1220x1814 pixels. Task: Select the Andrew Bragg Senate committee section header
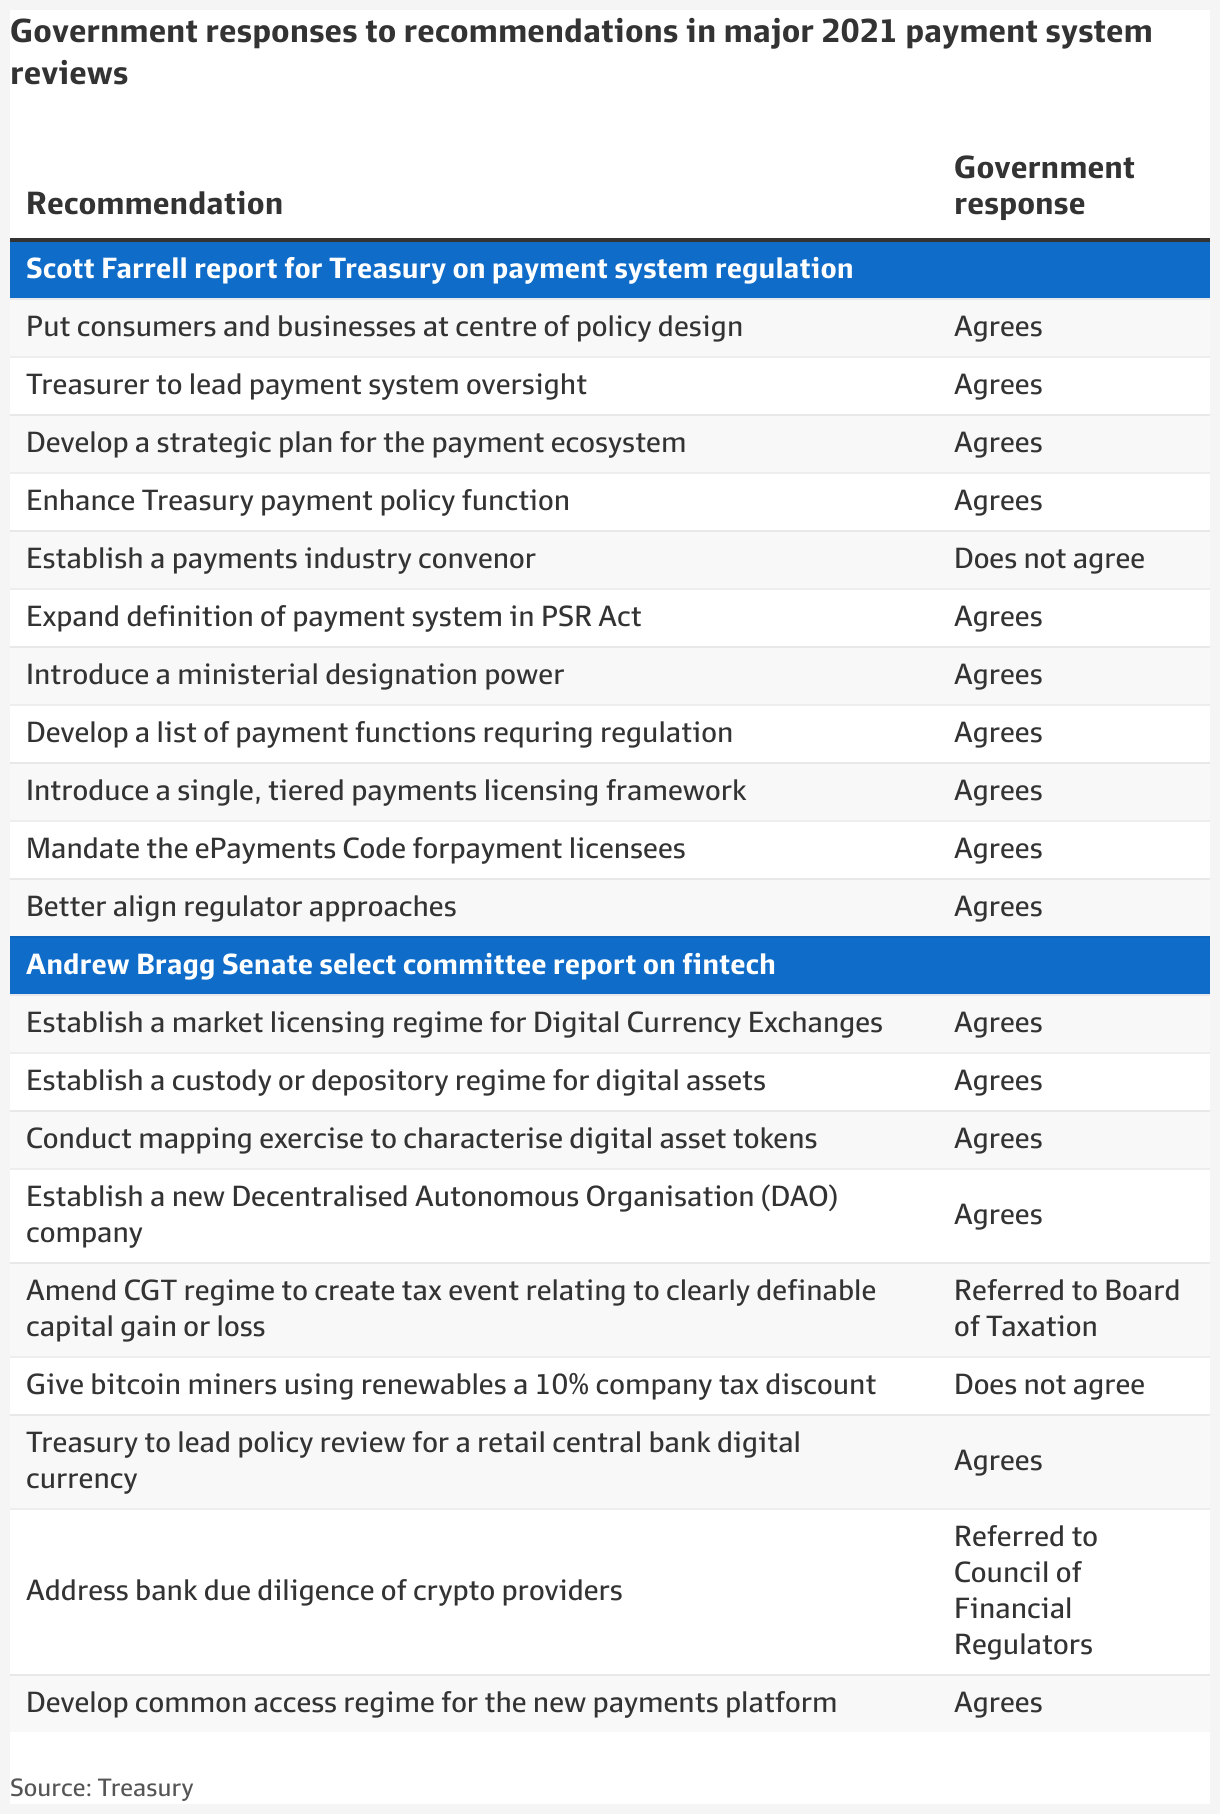(x=610, y=965)
